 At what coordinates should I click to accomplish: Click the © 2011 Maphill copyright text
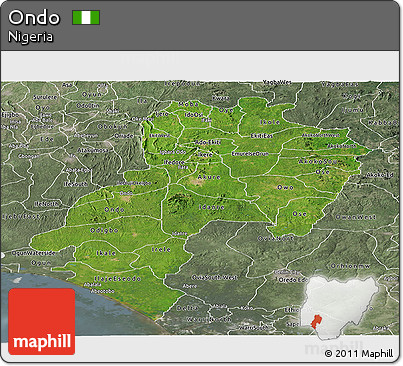(x=359, y=353)
